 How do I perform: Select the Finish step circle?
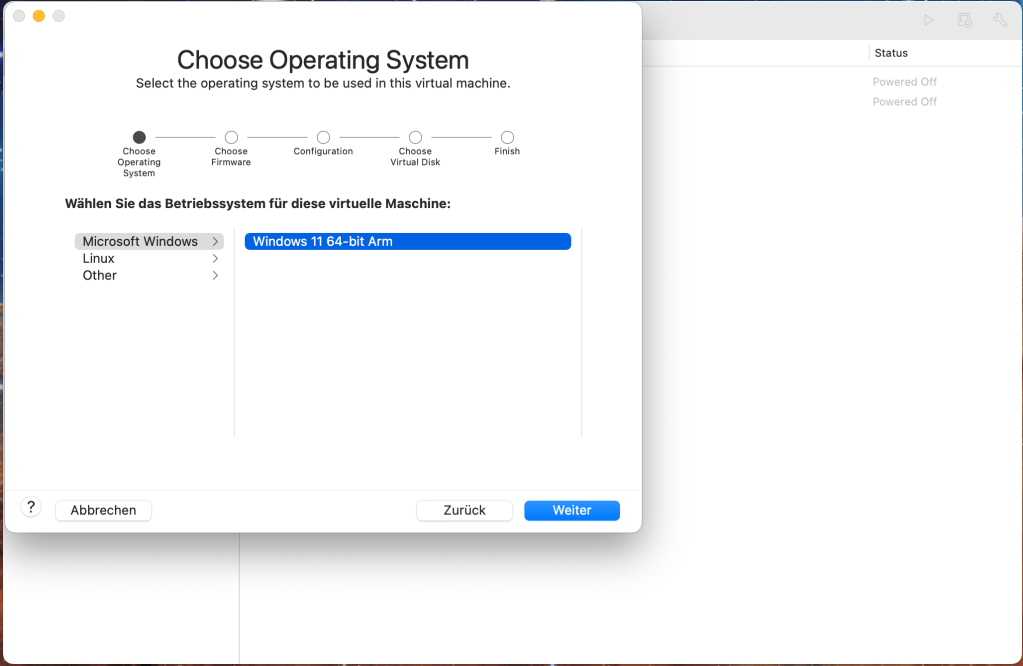(x=506, y=138)
